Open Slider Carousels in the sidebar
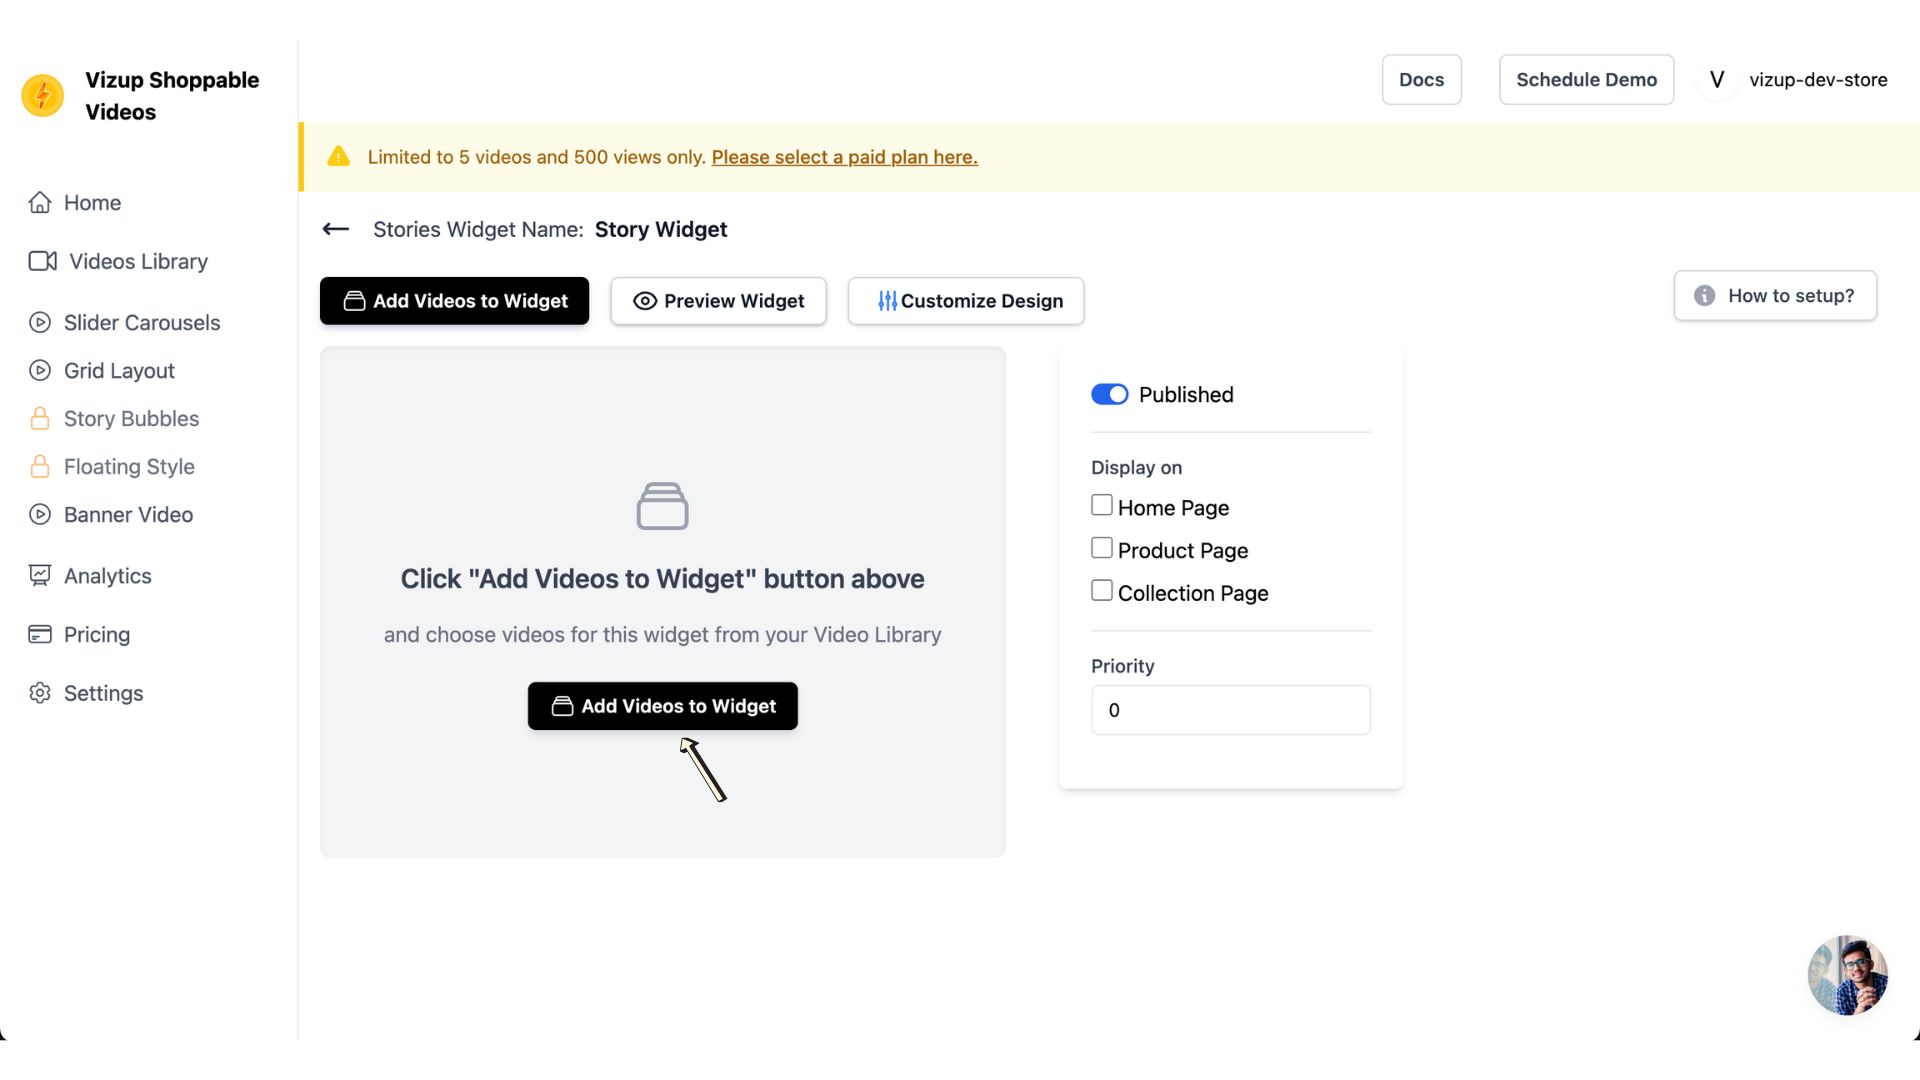Image resolution: width=1920 pixels, height=1080 pixels. pos(141,323)
